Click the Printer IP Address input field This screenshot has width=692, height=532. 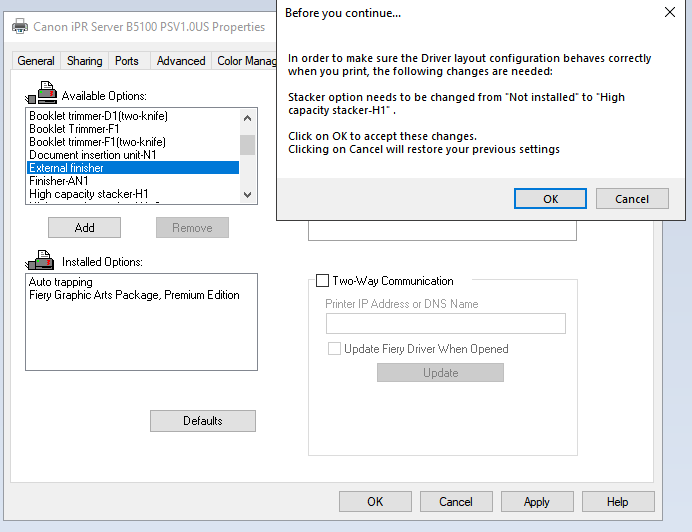445,324
